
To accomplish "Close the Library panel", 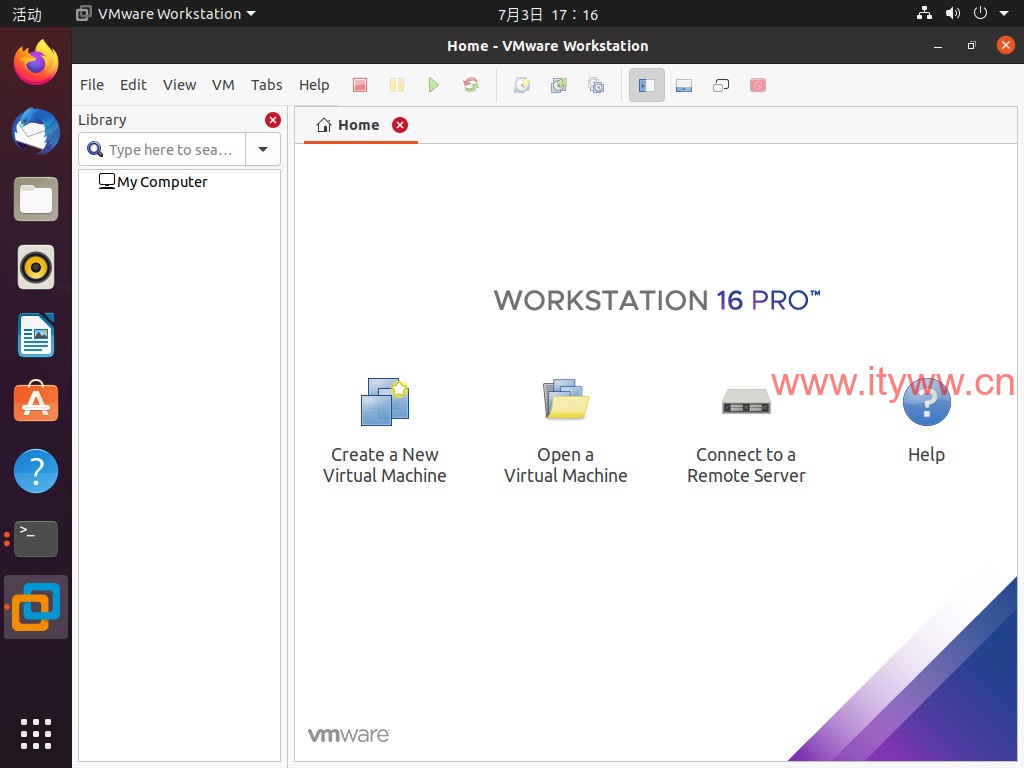I will (273, 120).
